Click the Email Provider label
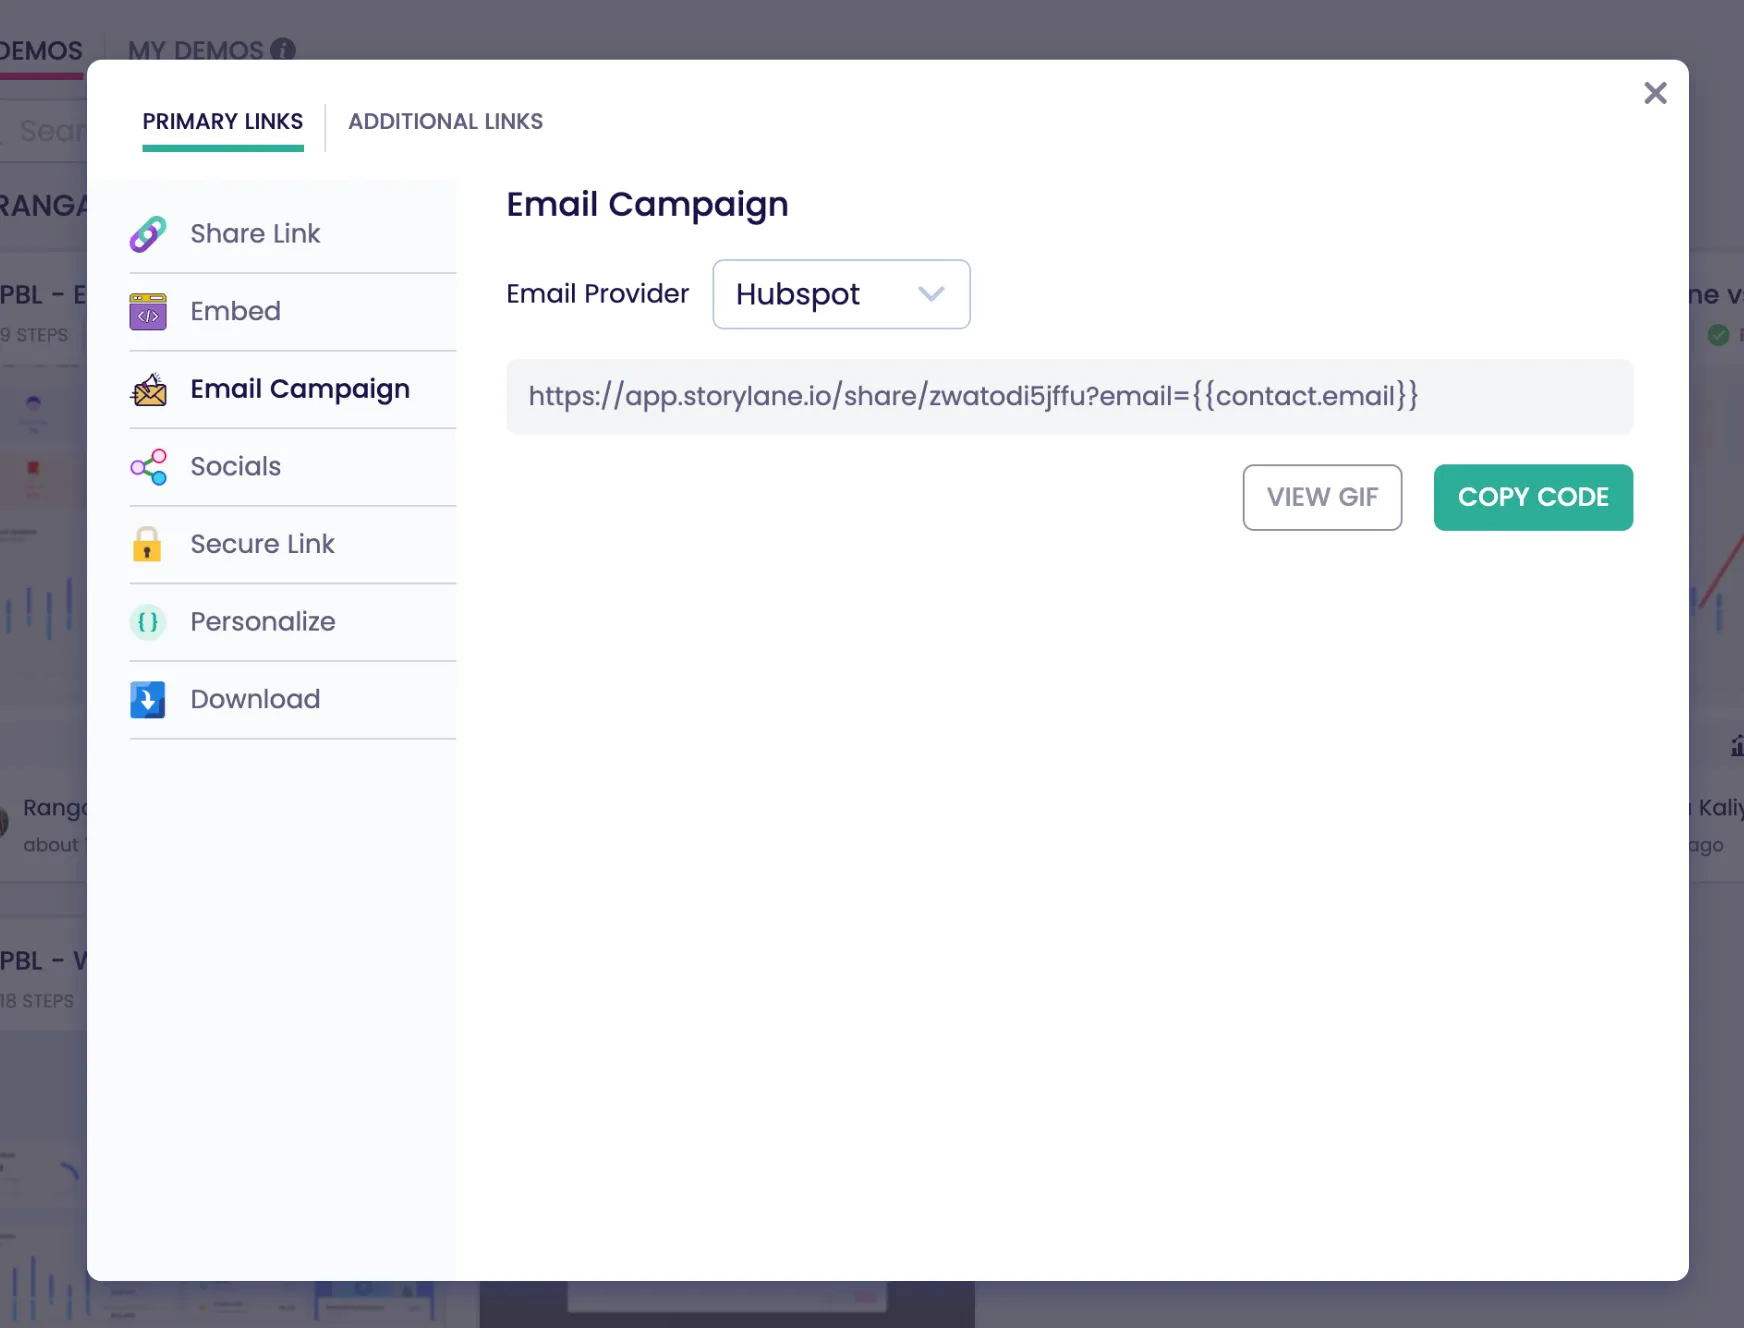Screen dimensions: 1744x1328 597,294
